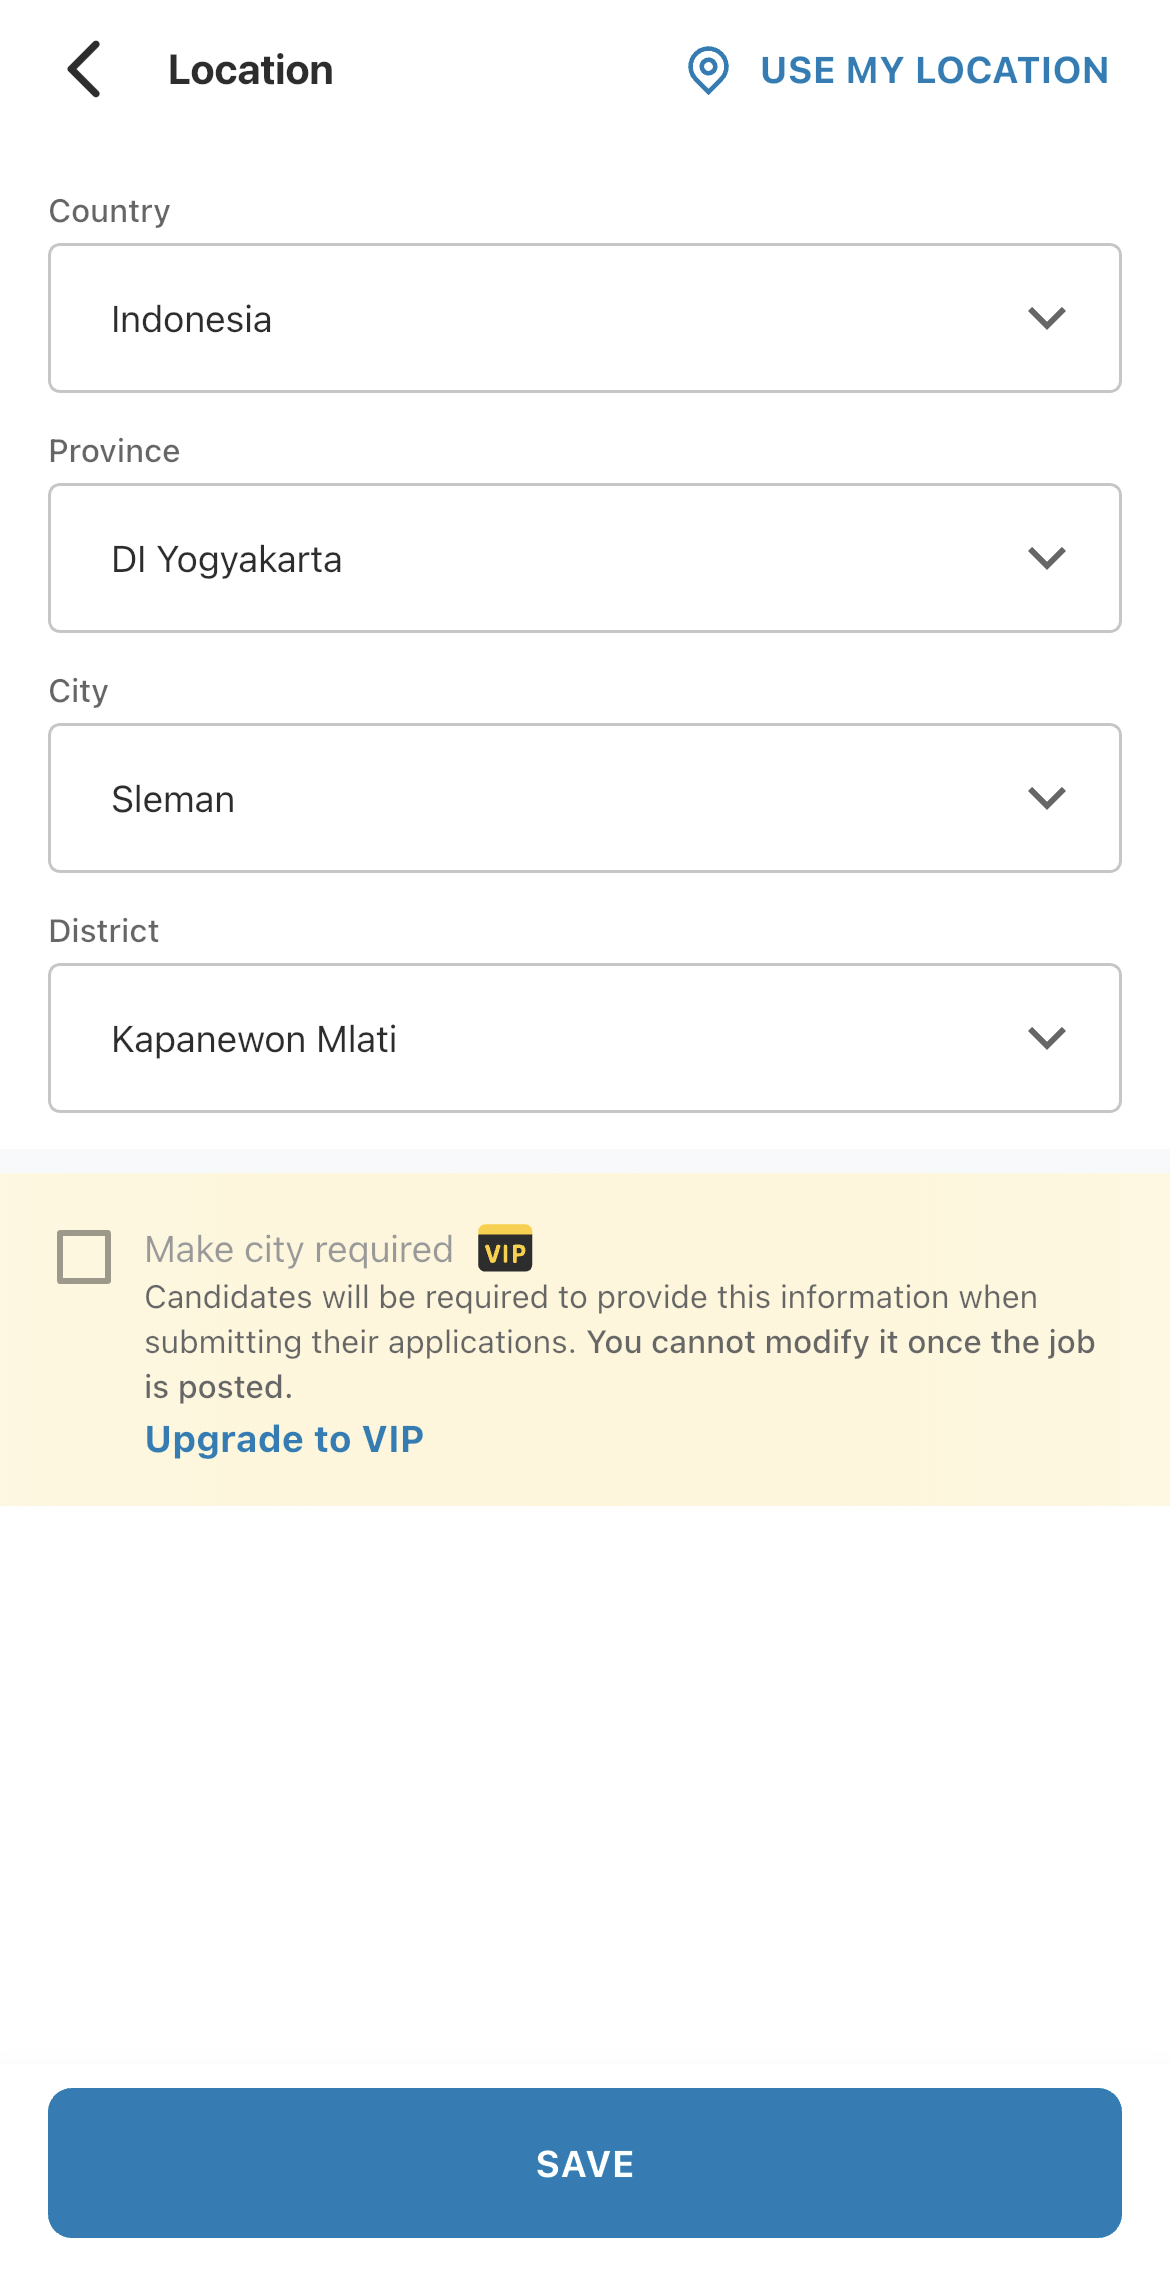The image size is (1170, 2274).
Task: Expand the Country chevron arrow
Action: click(x=1047, y=318)
